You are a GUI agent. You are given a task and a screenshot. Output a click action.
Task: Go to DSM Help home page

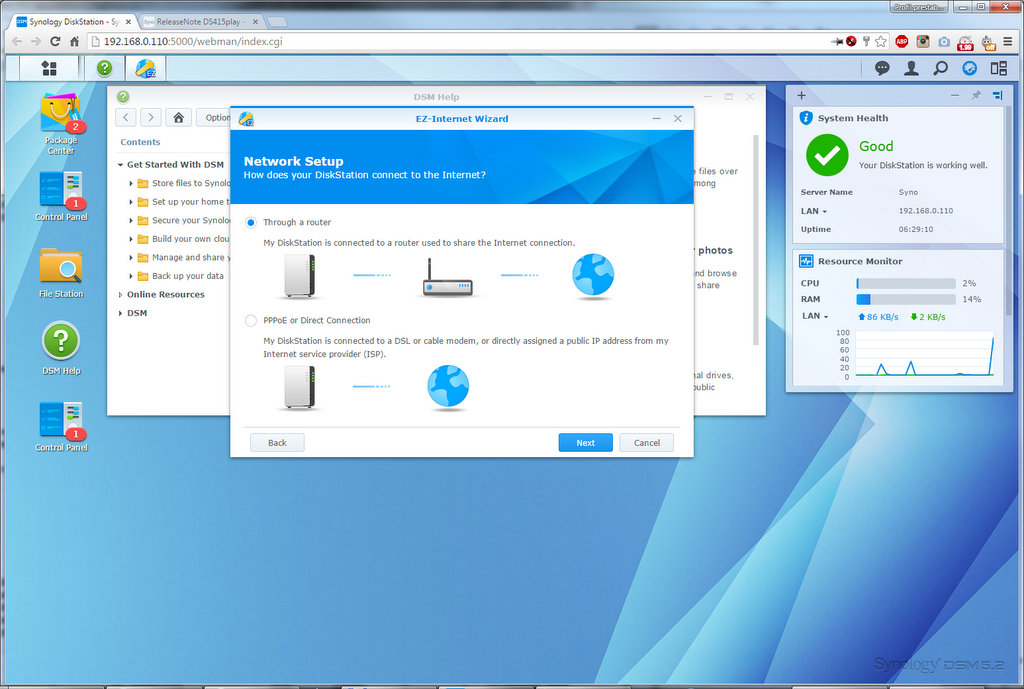(178, 118)
